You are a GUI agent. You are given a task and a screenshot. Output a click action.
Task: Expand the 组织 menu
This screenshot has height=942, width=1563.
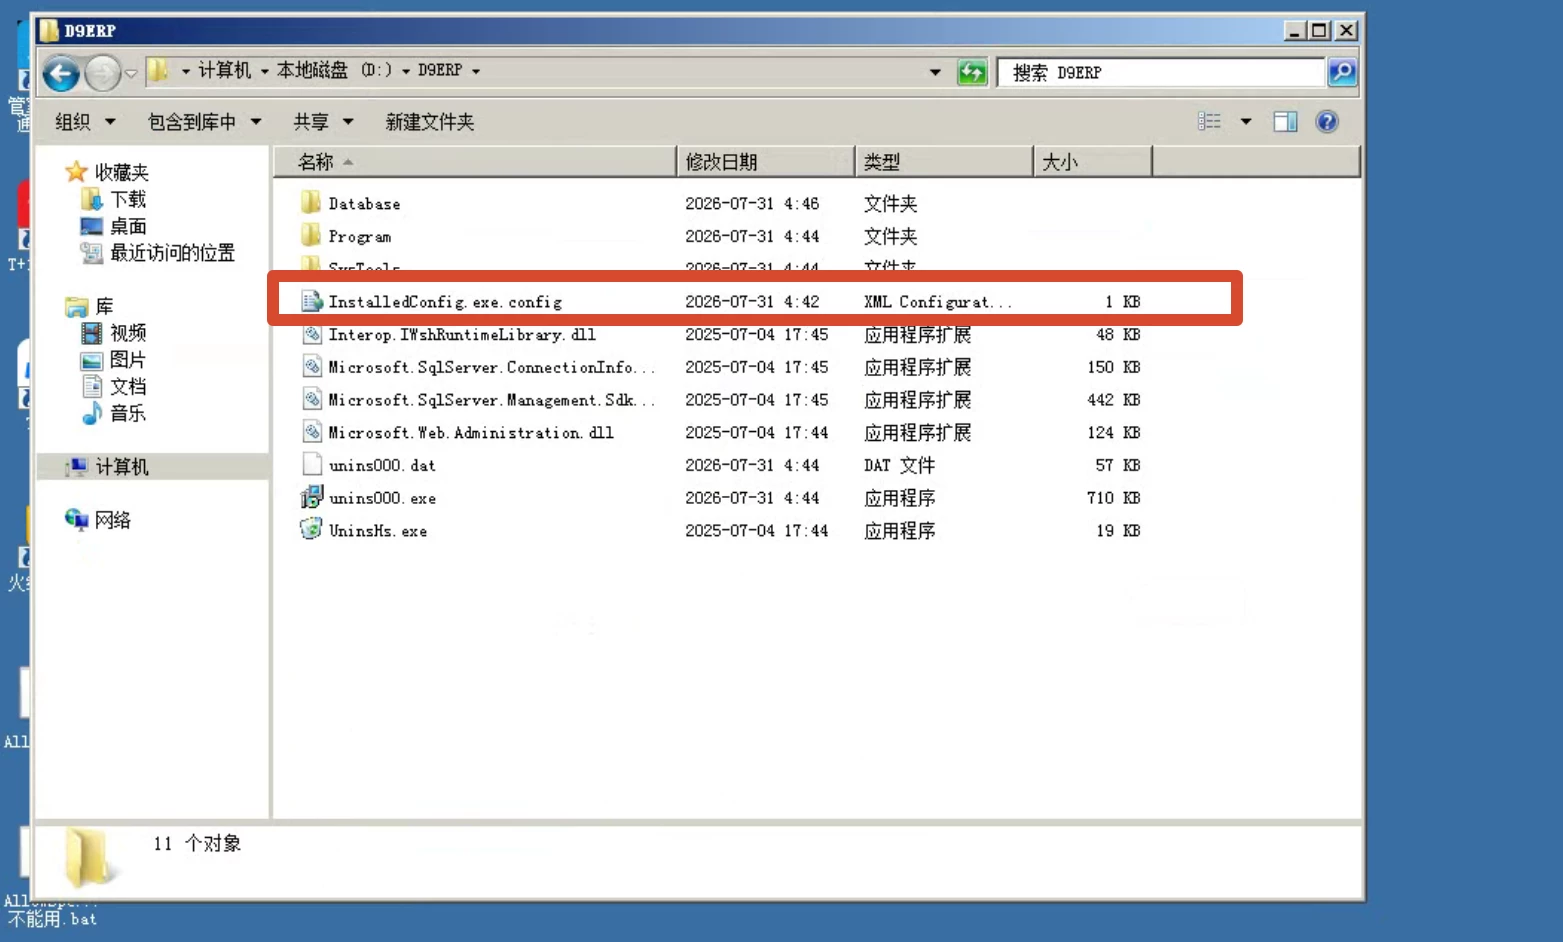[86, 122]
